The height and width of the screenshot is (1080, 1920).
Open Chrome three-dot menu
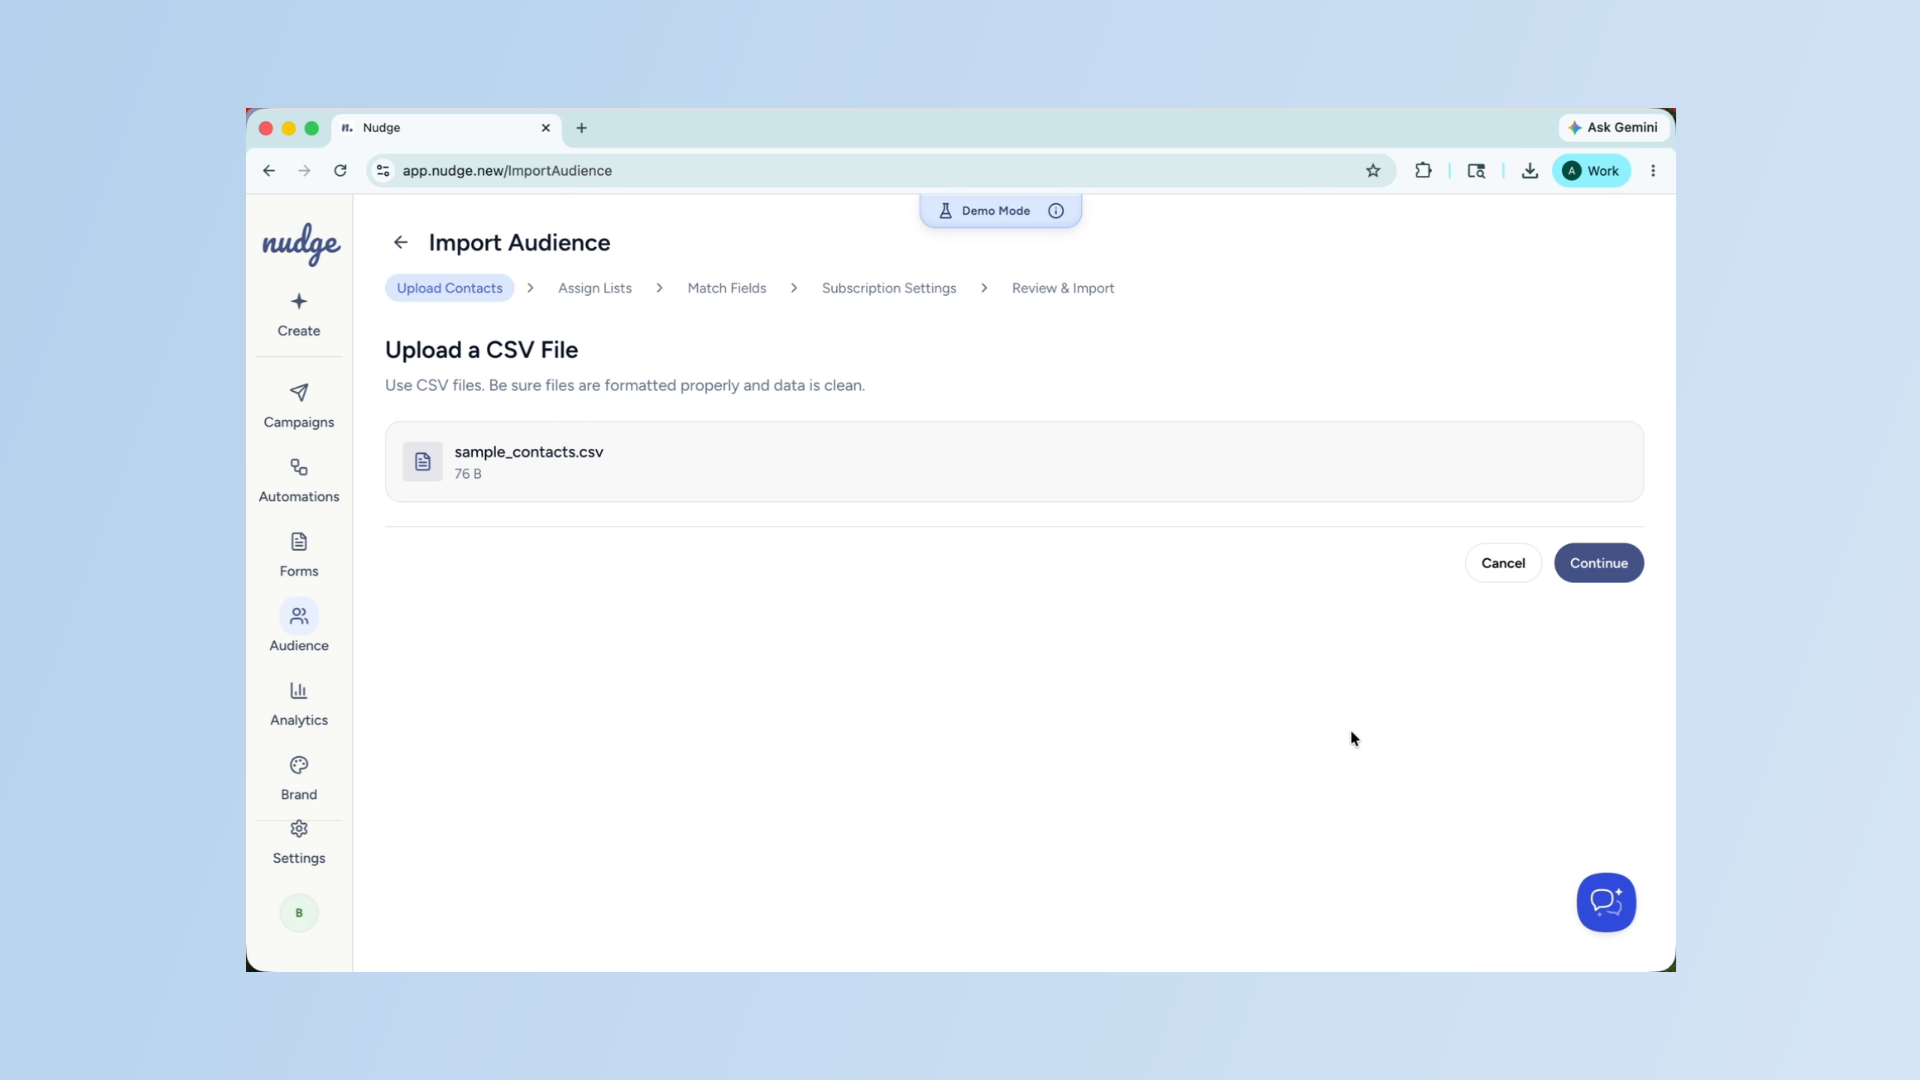pyautogui.click(x=1653, y=171)
